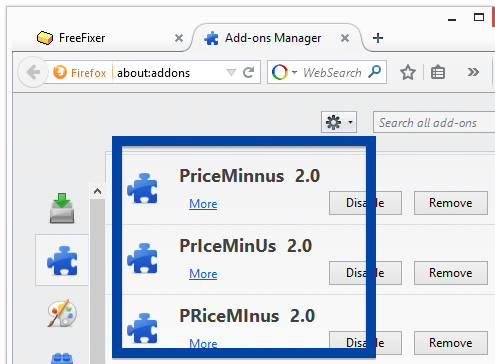Open a new tab with plus button
The height and width of the screenshot is (364, 495).
click(377, 38)
